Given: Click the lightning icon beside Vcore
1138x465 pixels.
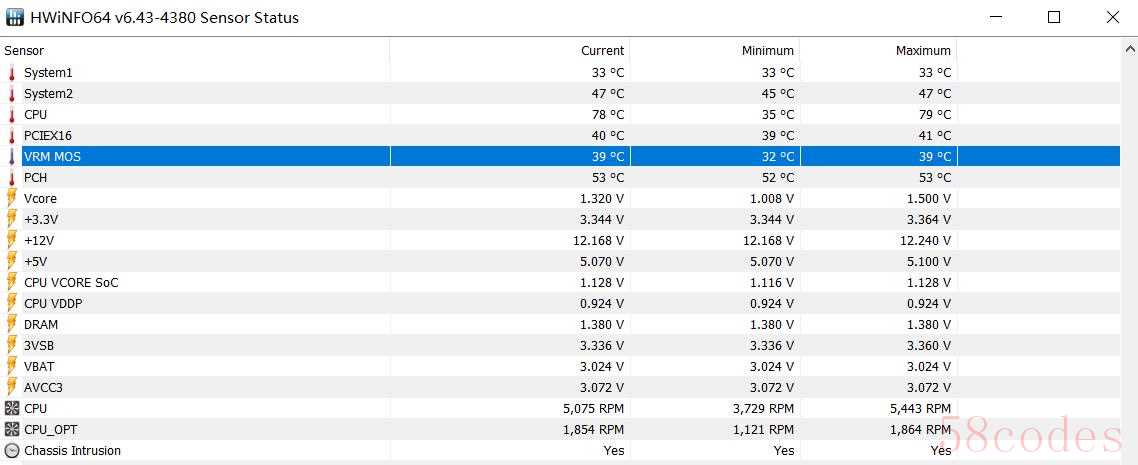Looking at the screenshot, I should click(12, 198).
